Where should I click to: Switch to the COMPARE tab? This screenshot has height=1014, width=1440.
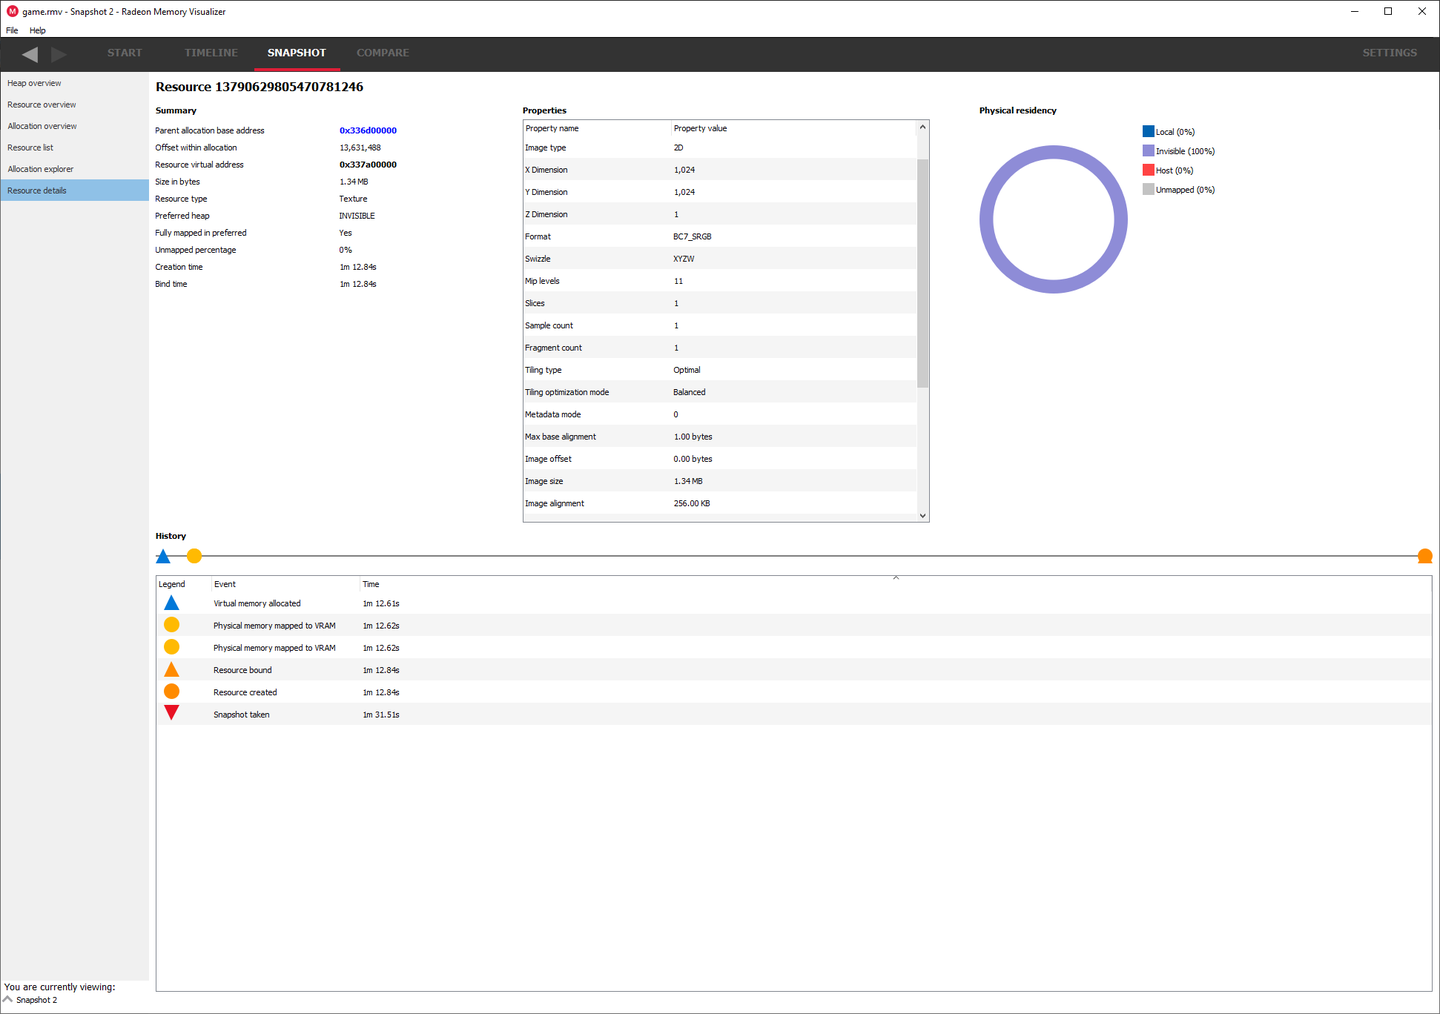point(383,53)
